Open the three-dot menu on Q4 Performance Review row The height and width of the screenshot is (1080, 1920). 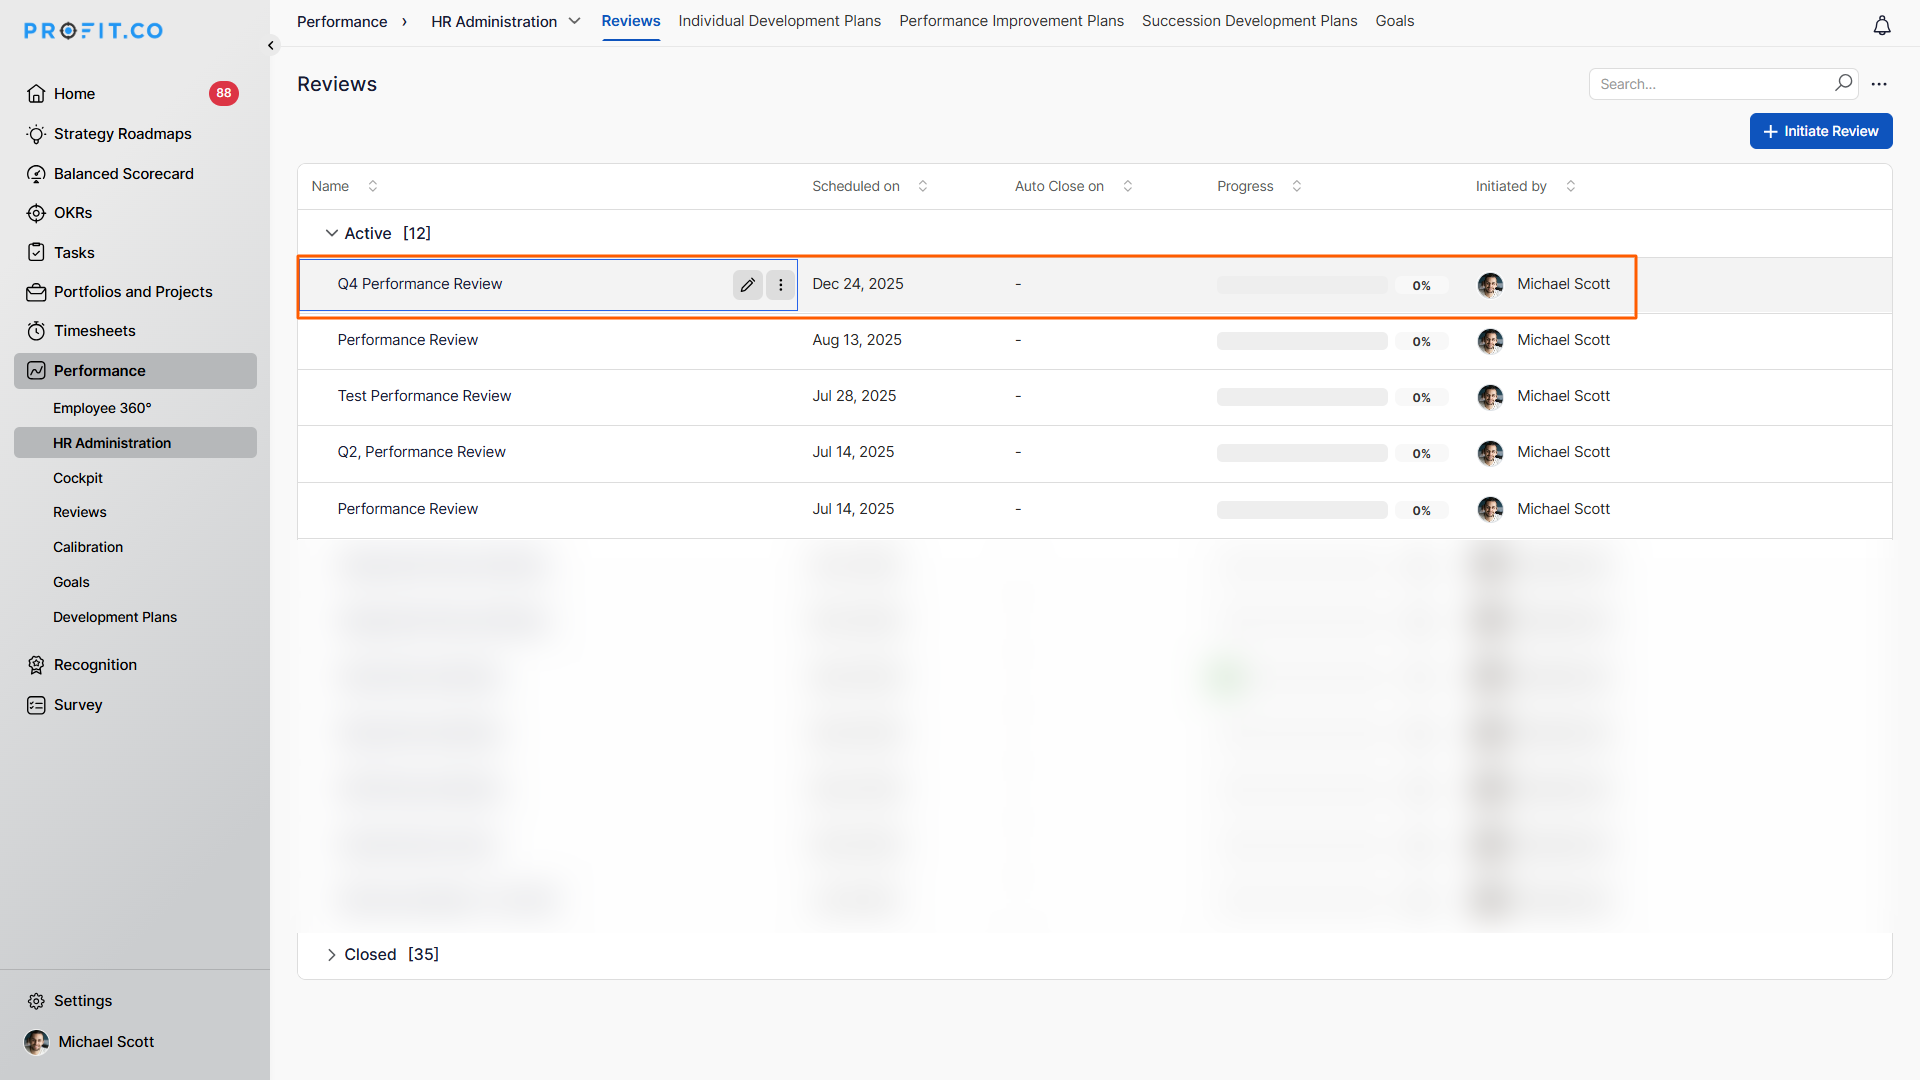pos(781,285)
